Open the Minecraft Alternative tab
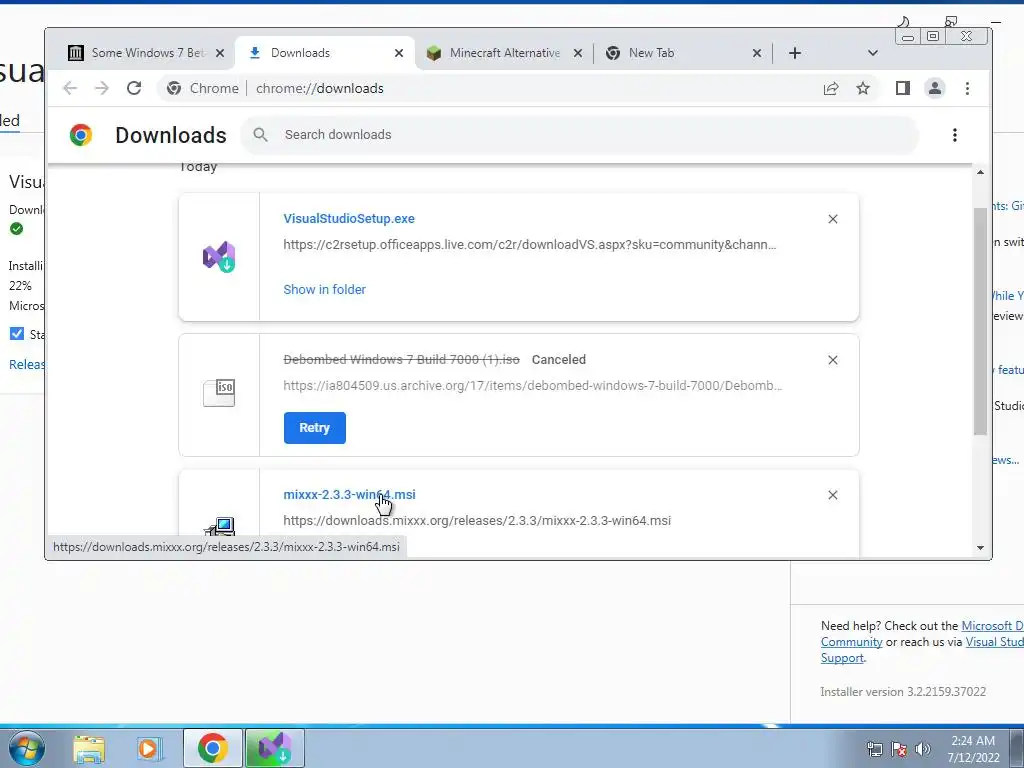Image resolution: width=1024 pixels, height=768 pixels. point(504,53)
